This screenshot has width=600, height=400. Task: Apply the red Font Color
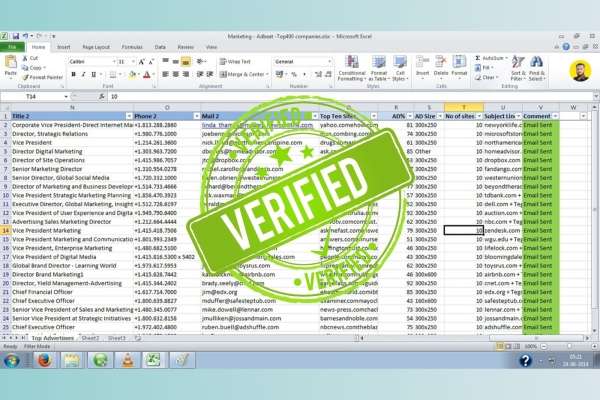[147, 75]
